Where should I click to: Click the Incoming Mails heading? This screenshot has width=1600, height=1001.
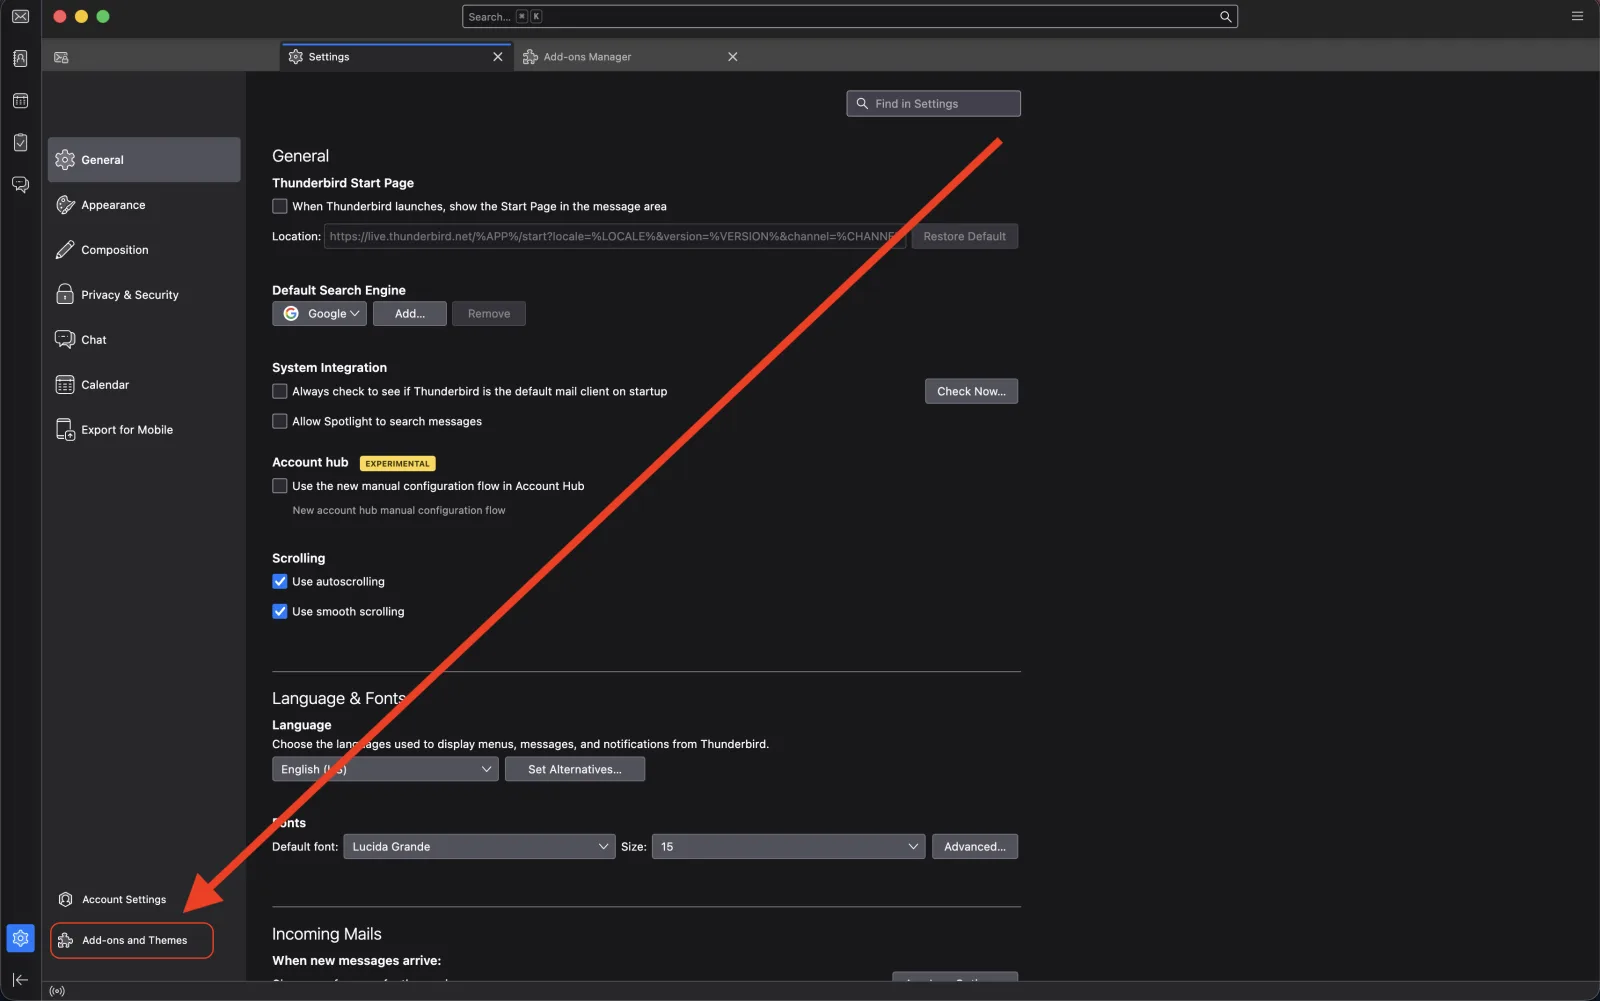(x=327, y=934)
